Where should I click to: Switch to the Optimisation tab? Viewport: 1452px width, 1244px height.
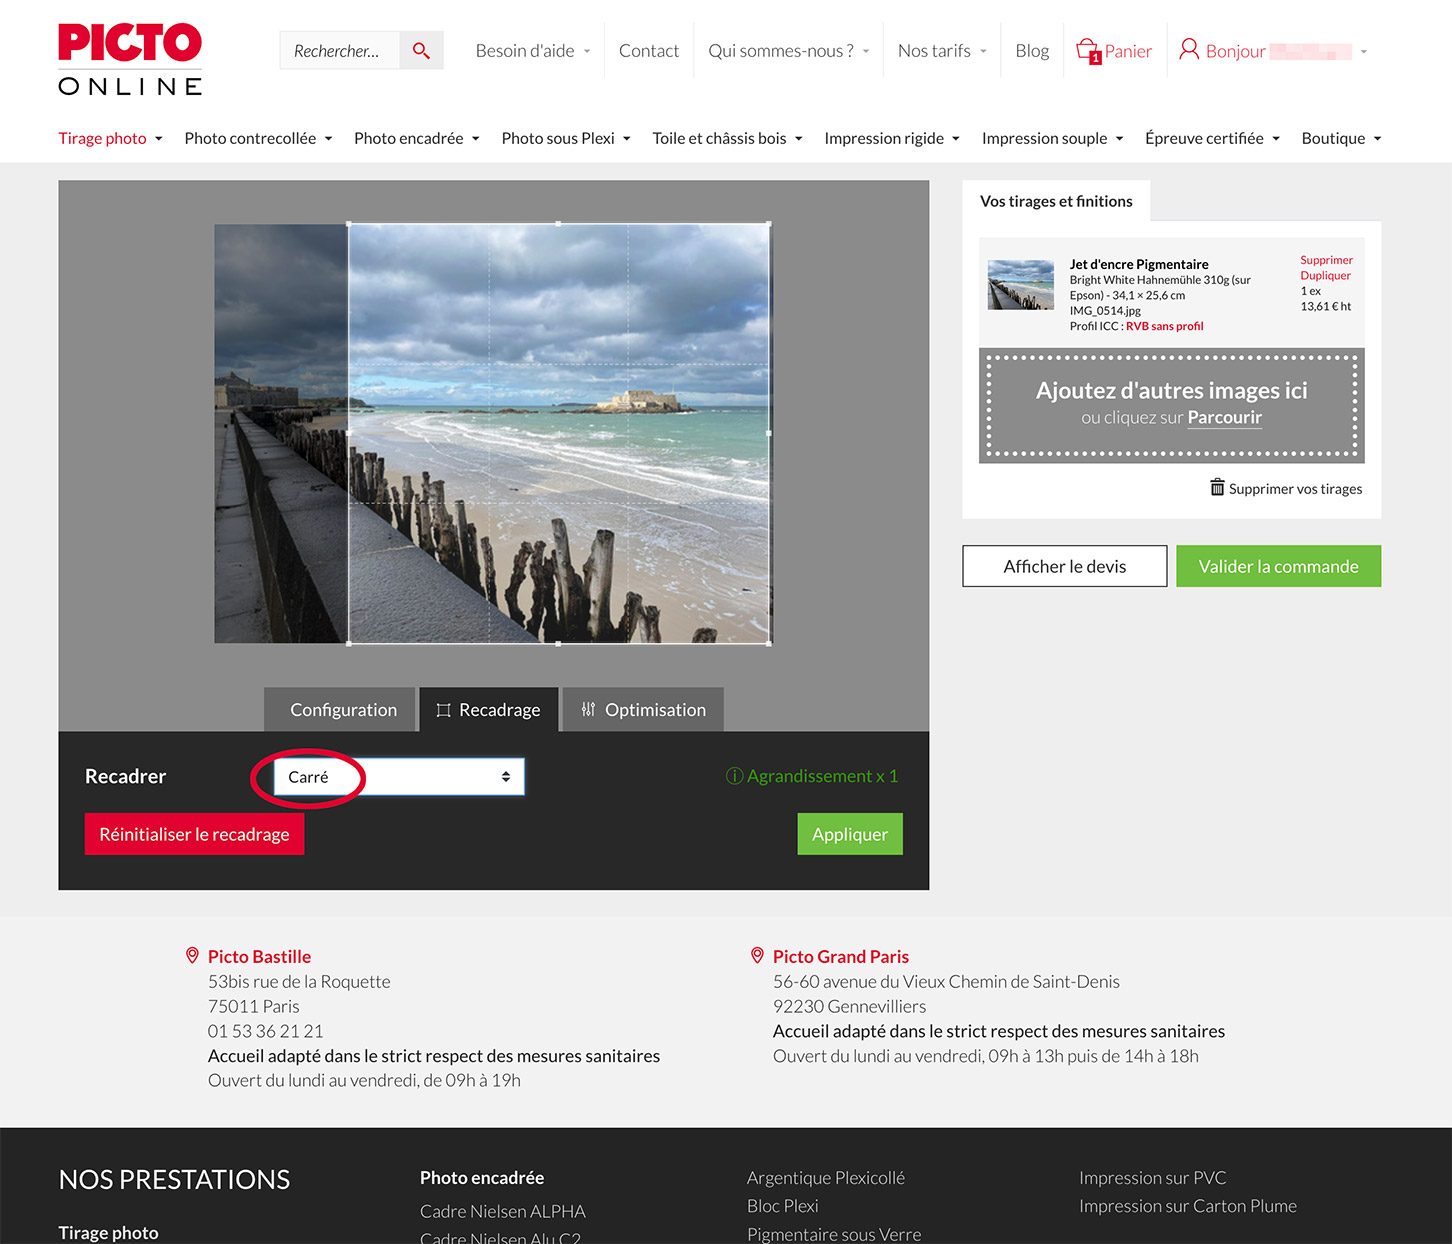643,710
